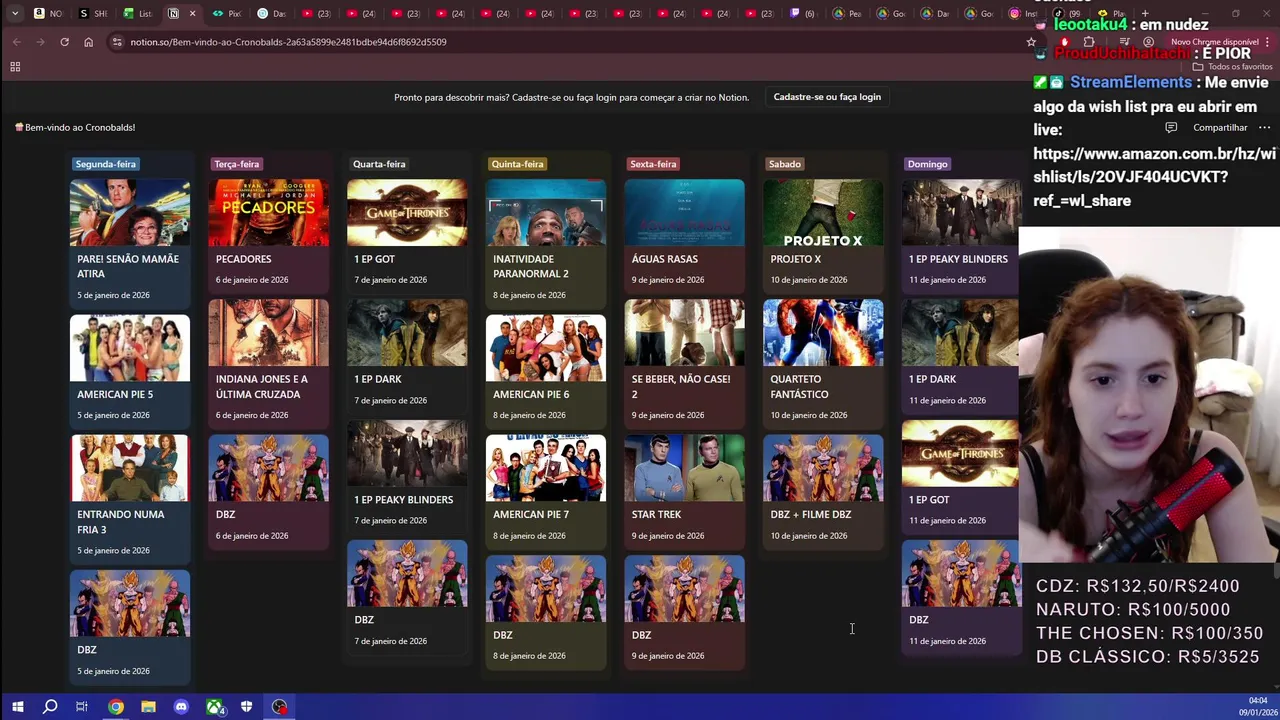Open Chrome from the taskbar
The width and height of the screenshot is (1280, 720).
point(116,707)
